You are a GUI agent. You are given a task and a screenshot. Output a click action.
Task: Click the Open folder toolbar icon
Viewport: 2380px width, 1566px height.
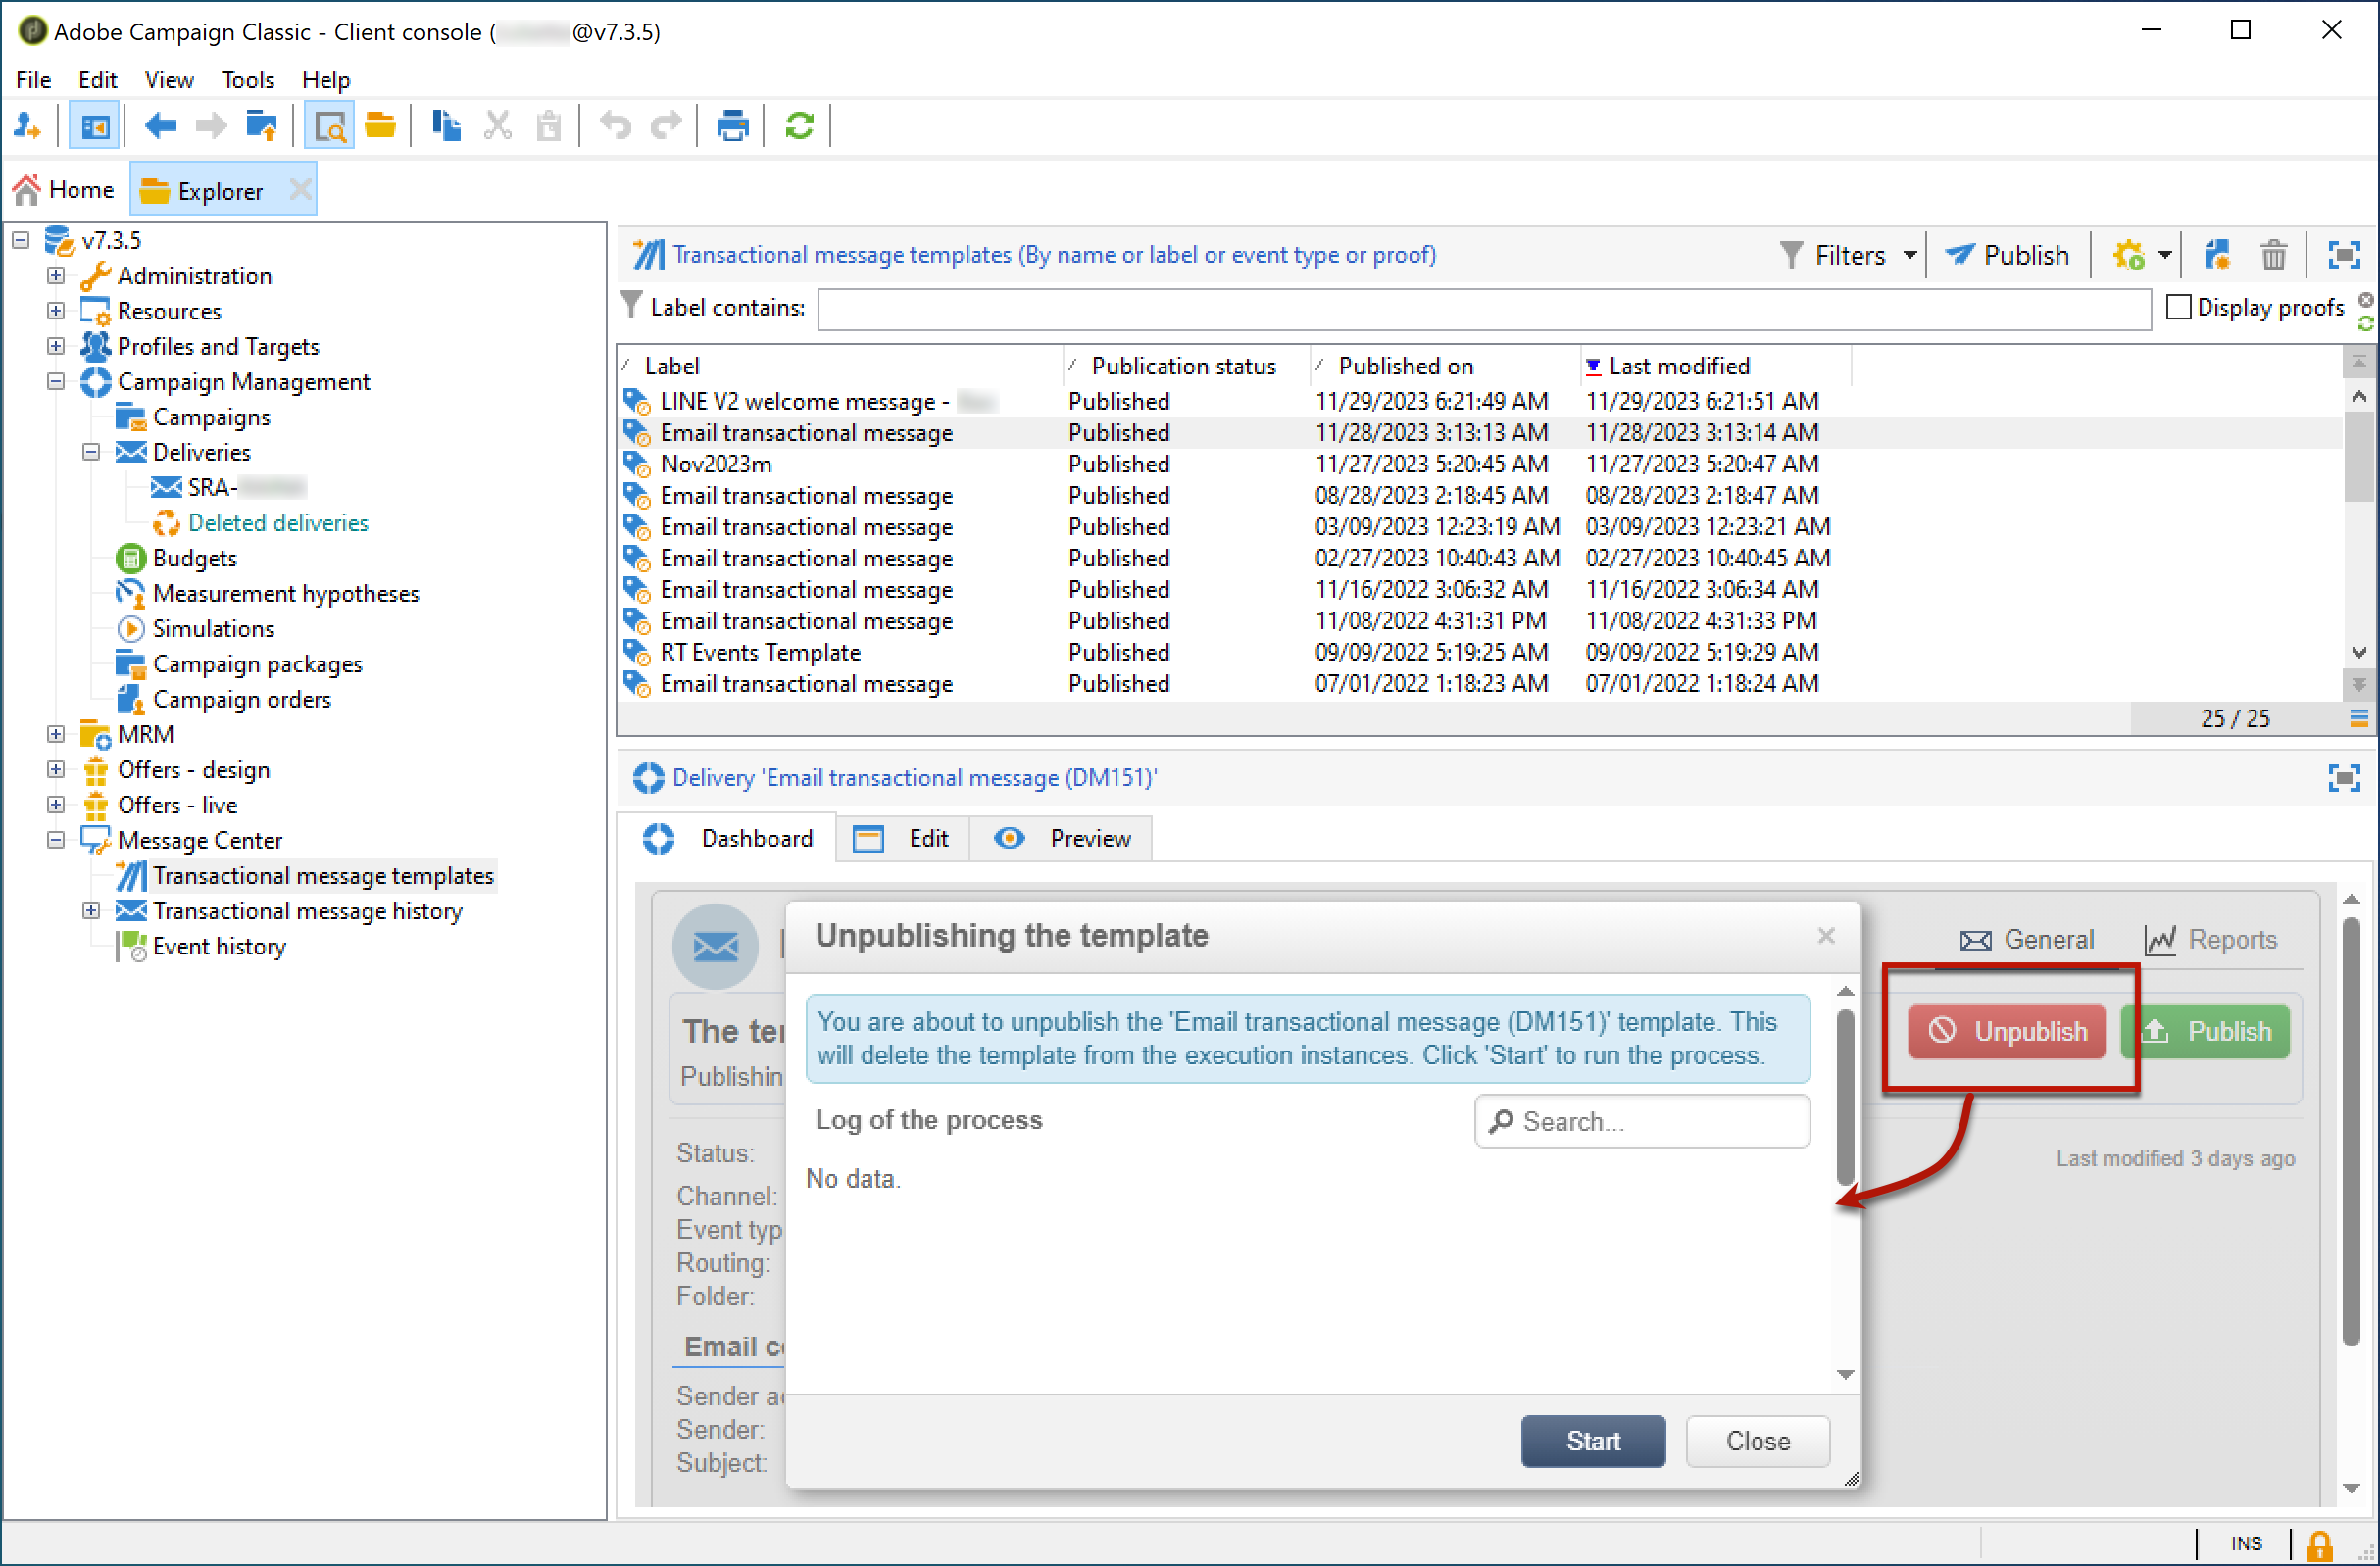380,126
